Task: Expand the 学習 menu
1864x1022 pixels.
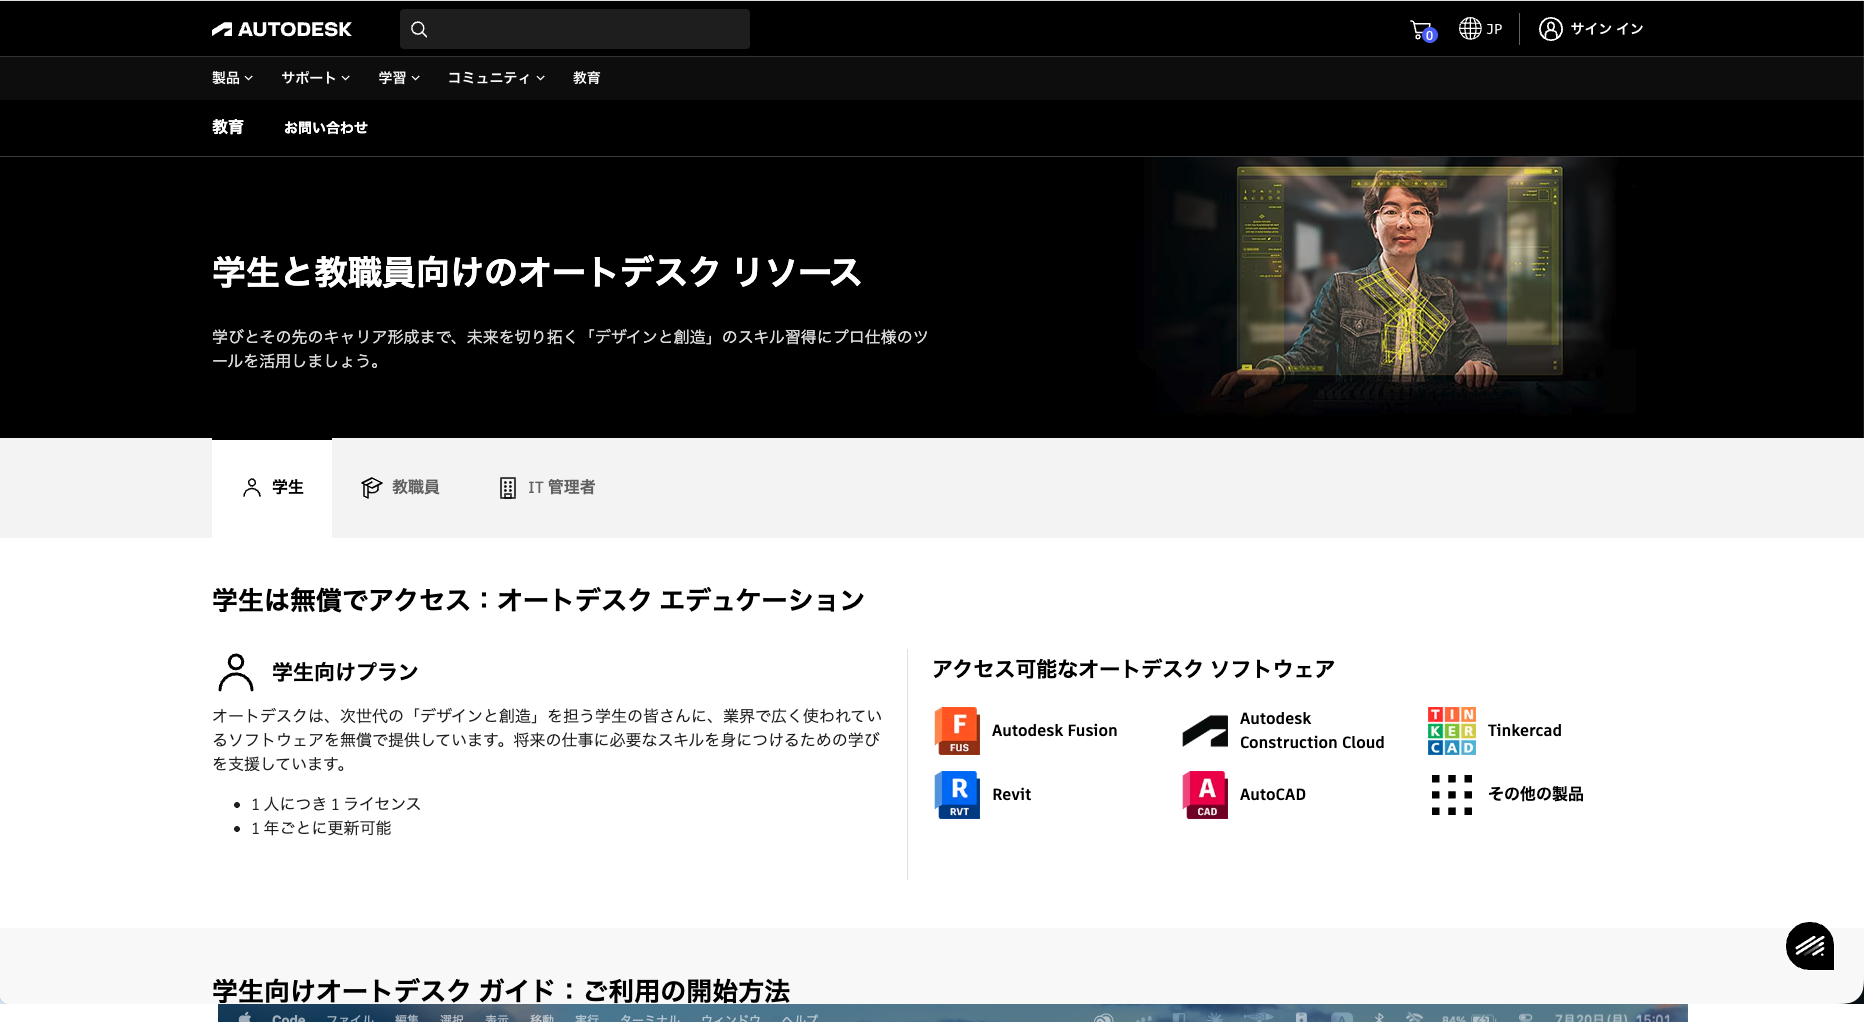Action: [399, 78]
